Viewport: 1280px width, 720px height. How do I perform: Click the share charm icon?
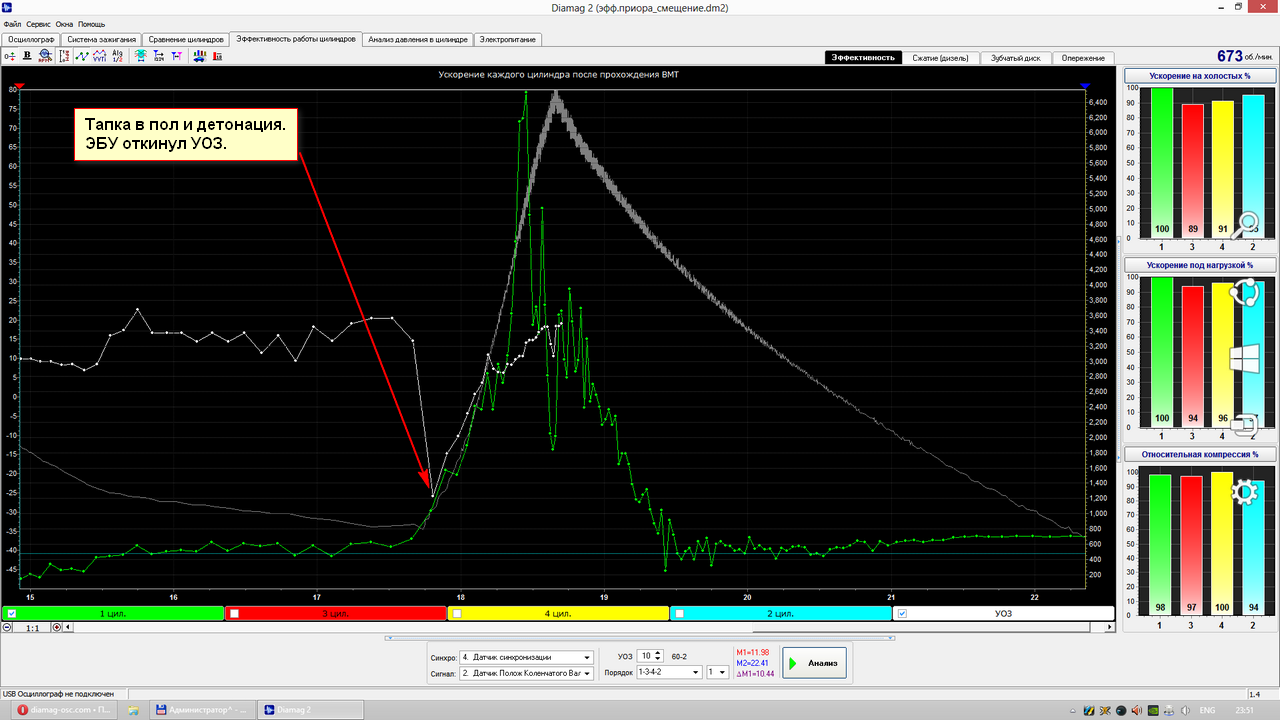pos(1246,292)
